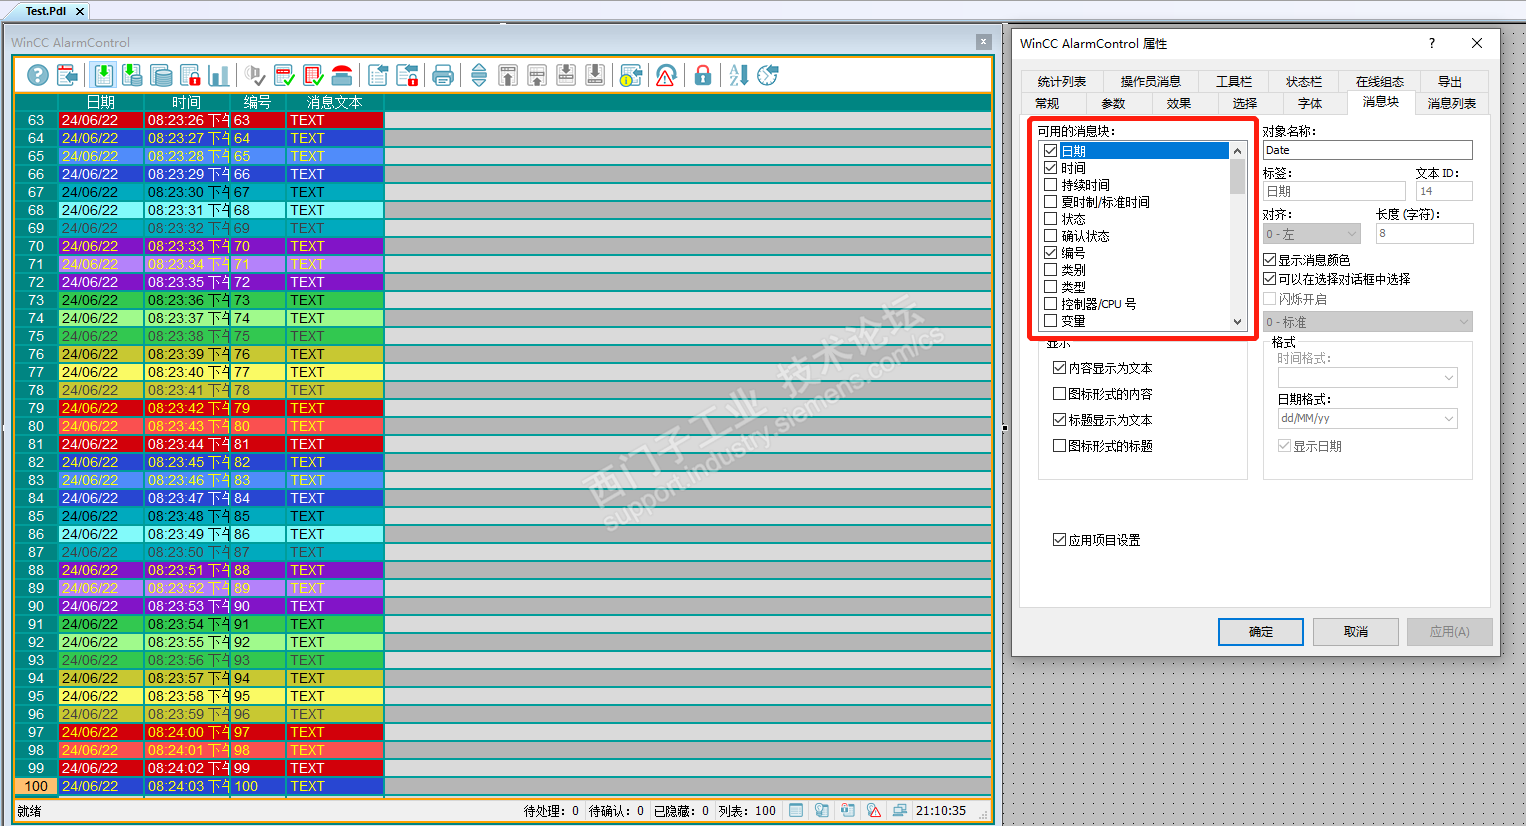1526x826 pixels.
Task: Go to the next message icon
Action: (566, 75)
